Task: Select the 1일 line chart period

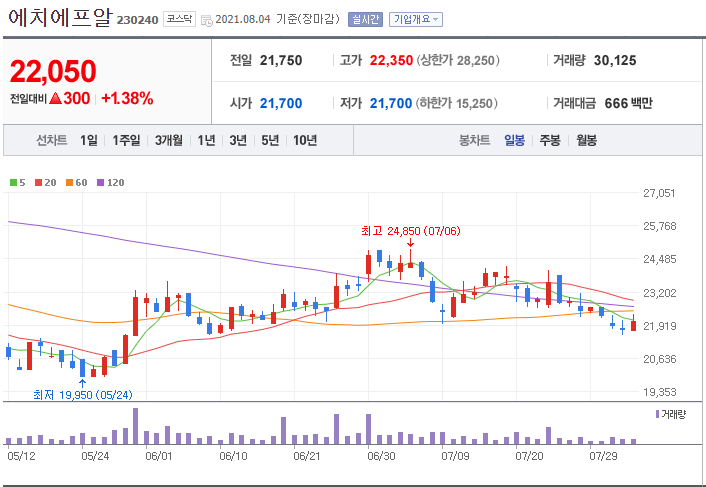Action: tap(89, 140)
